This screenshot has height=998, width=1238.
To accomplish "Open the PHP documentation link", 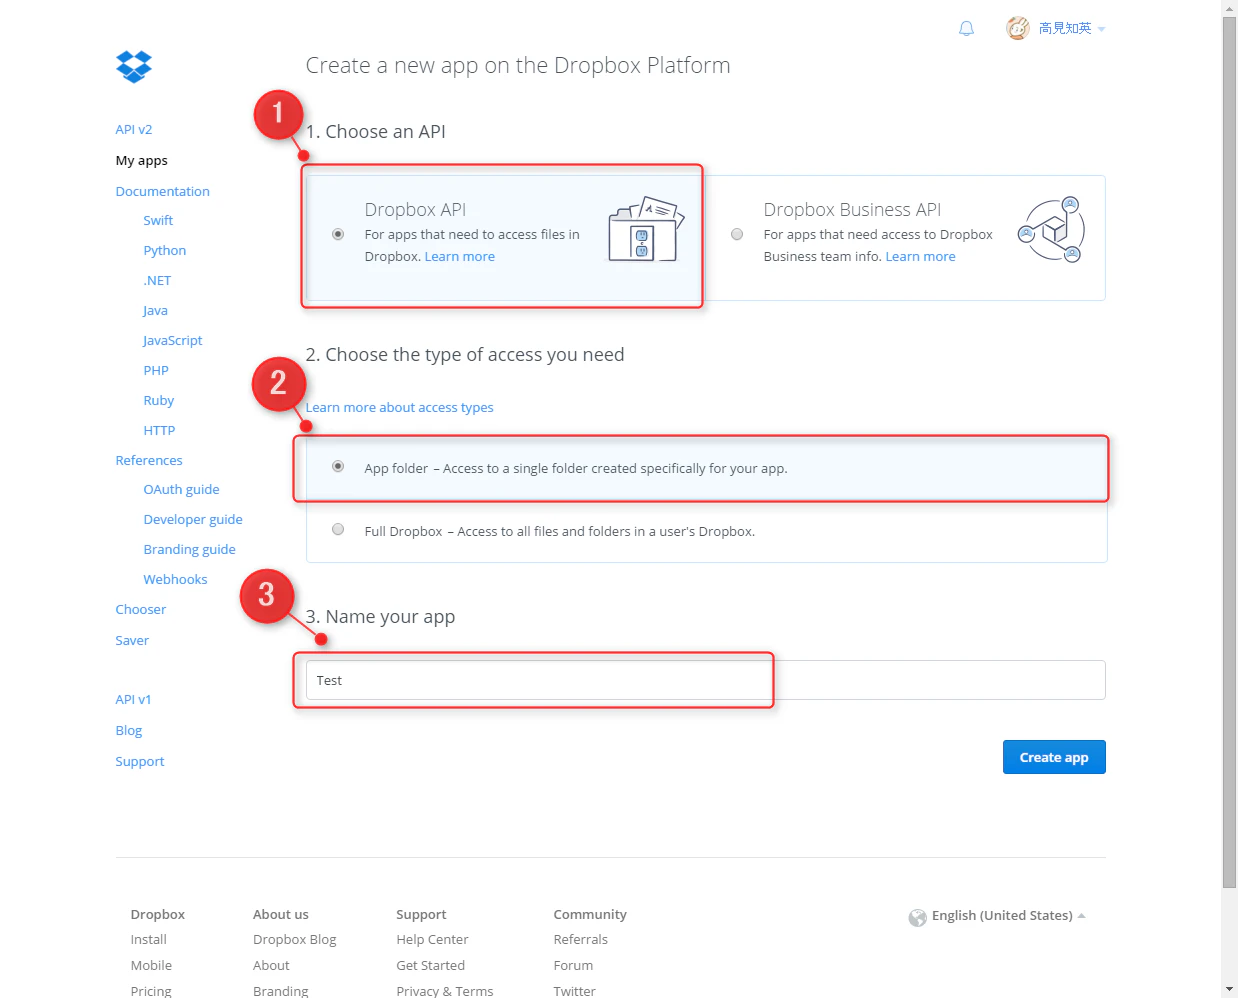I will pos(156,371).
